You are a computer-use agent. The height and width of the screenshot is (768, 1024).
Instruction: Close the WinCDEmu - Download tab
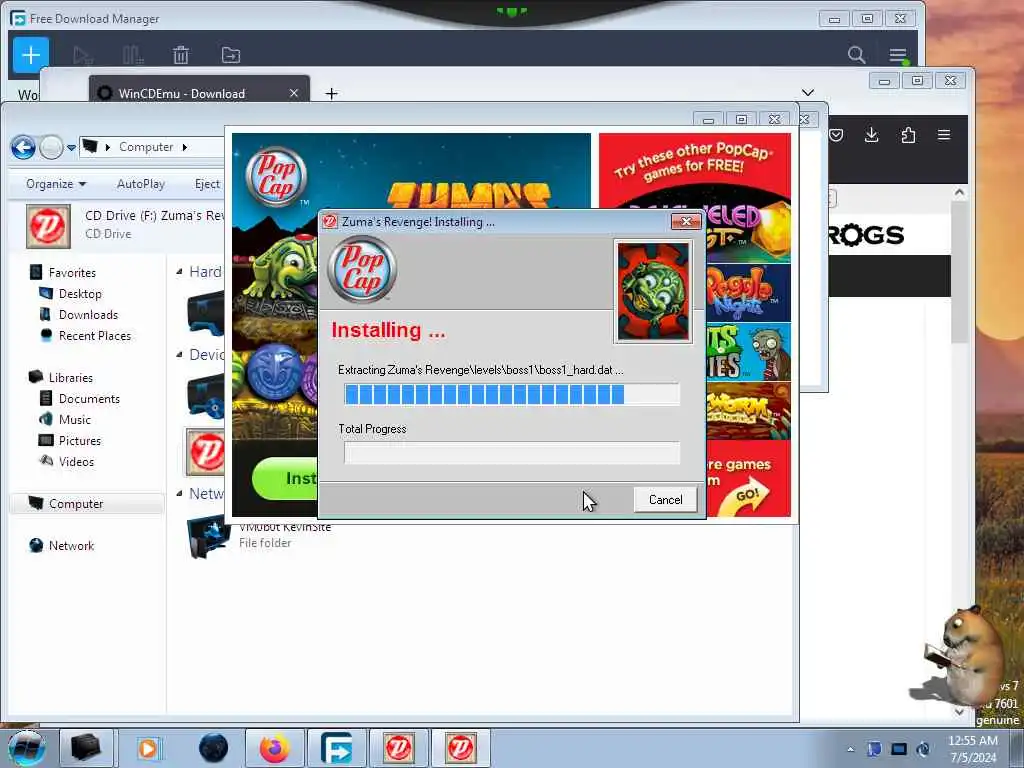click(294, 93)
